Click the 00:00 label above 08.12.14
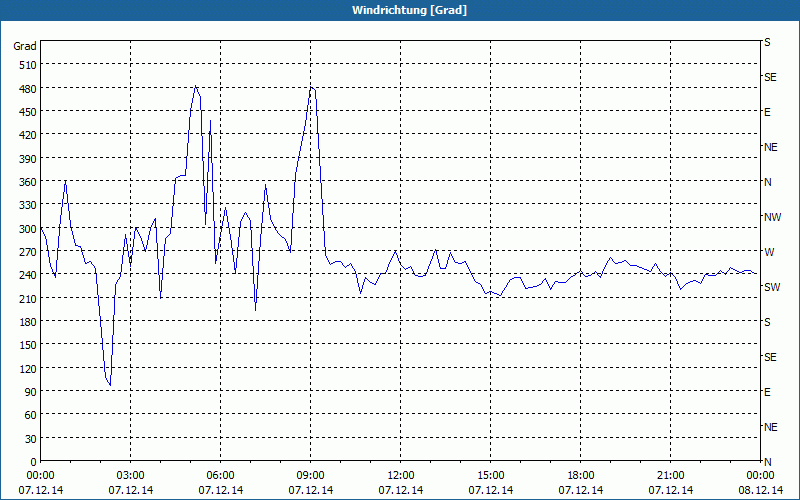 (760, 476)
